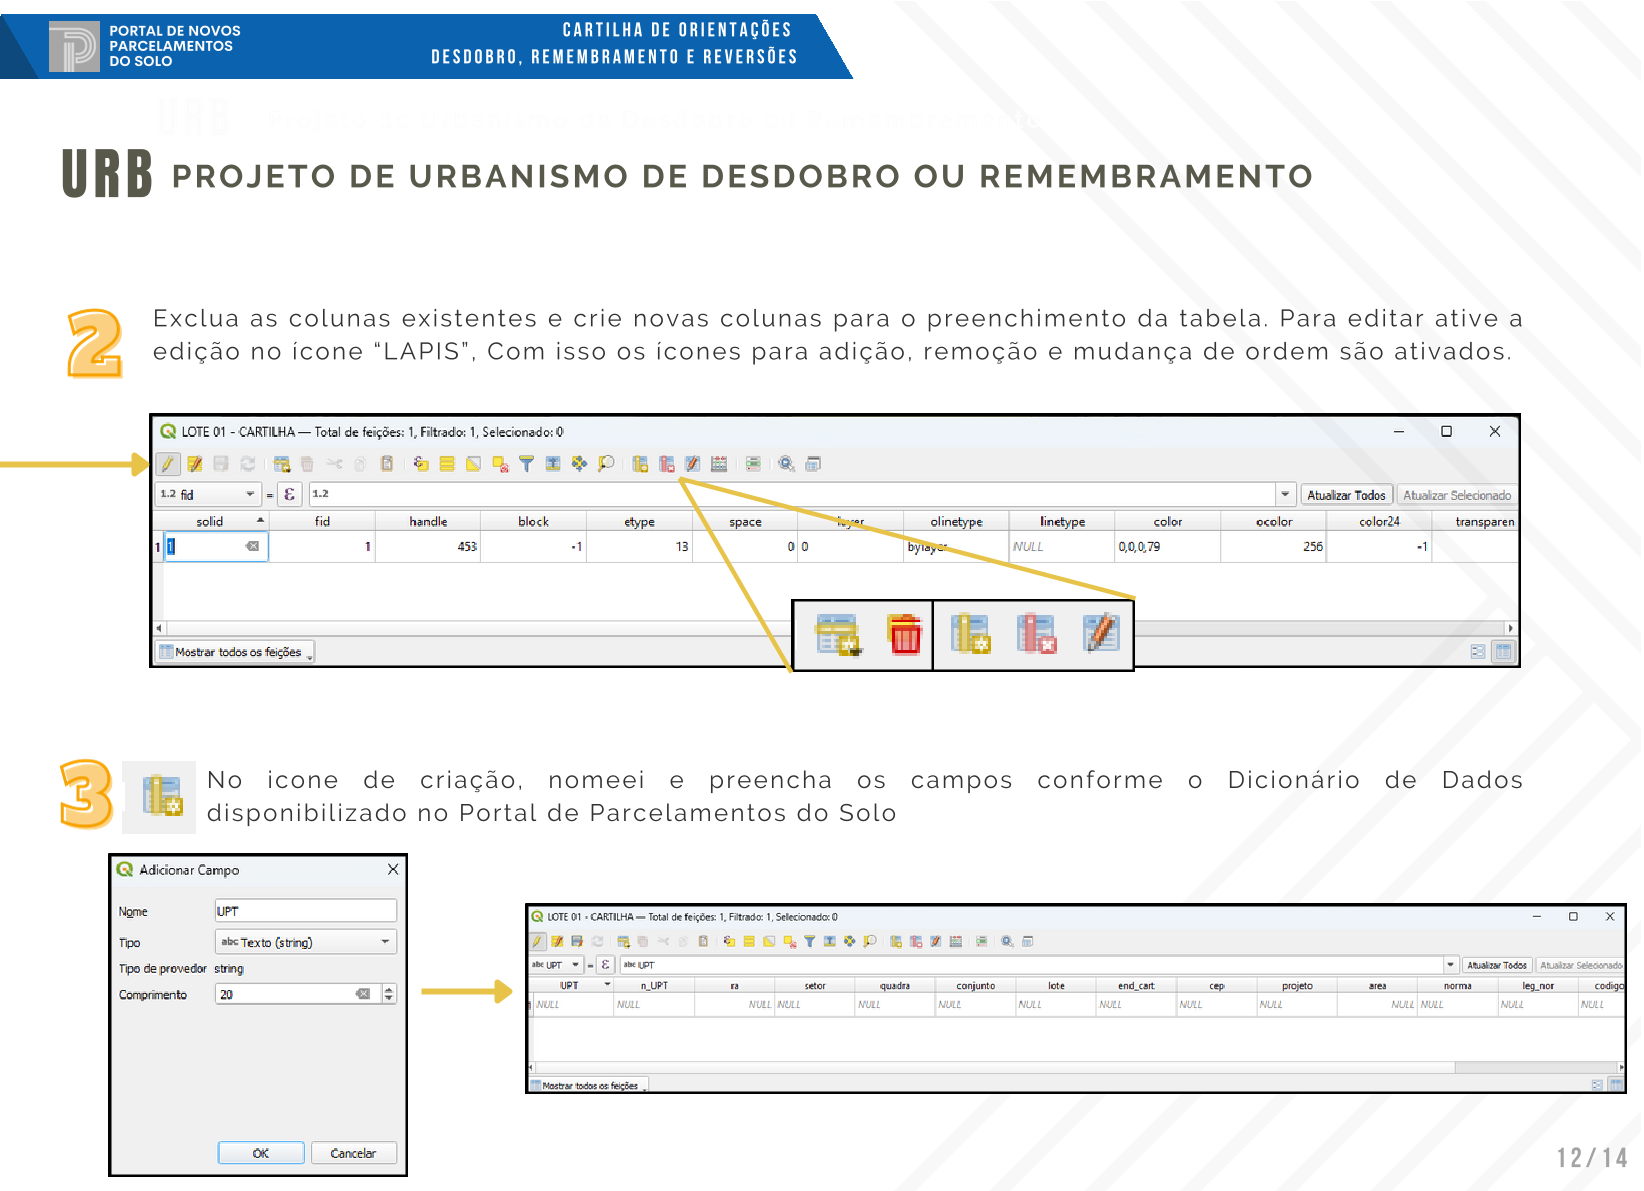The width and height of the screenshot is (1644, 1191).
Task: Click the linetype column header
Action: [x=1062, y=521]
